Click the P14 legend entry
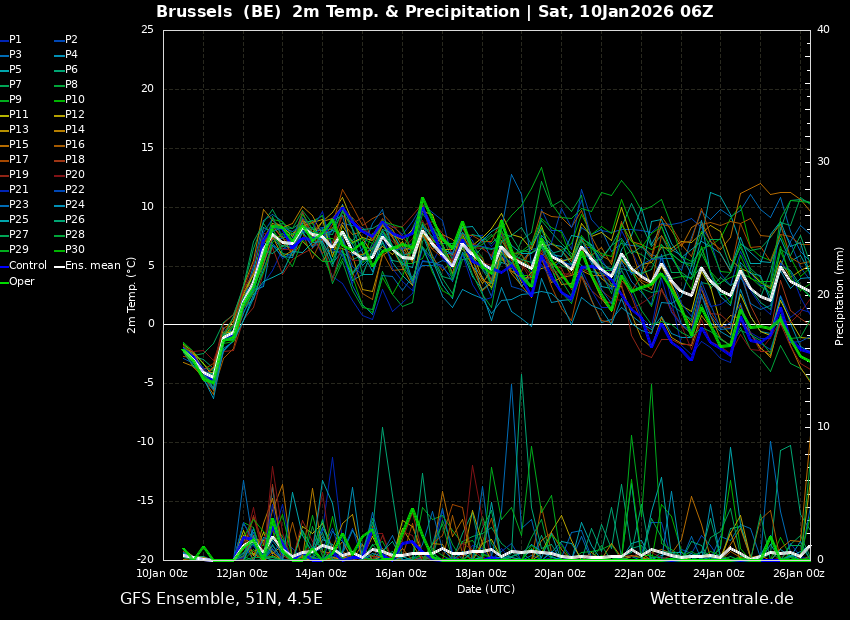 74,130
